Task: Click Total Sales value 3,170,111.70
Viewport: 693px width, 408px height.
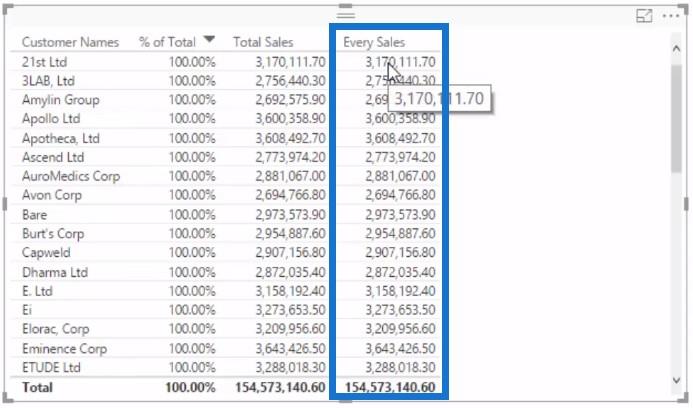Action: click(290, 62)
